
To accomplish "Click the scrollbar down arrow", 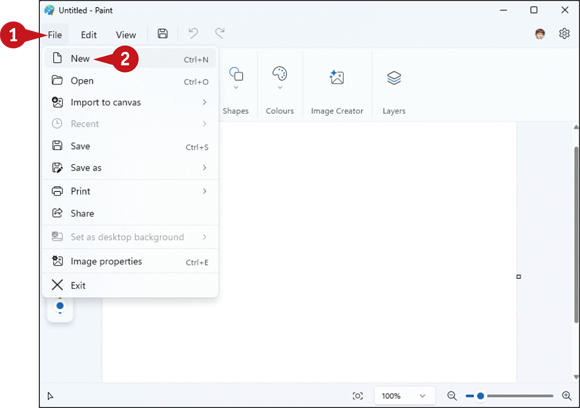I will [576, 377].
